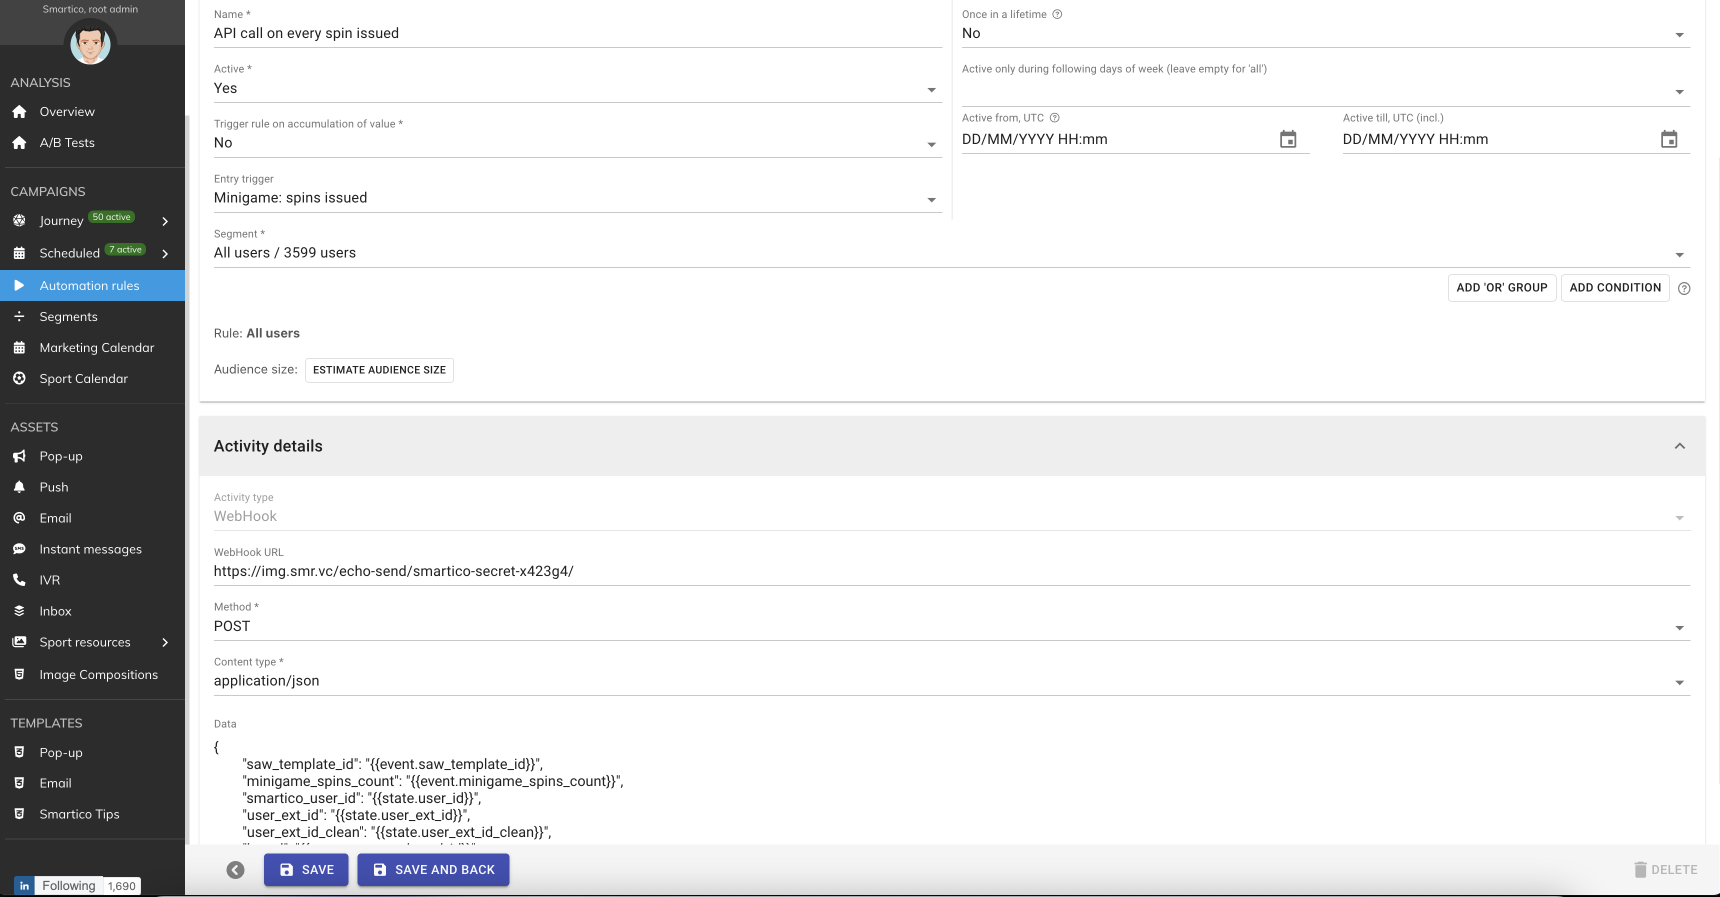This screenshot has height=897, width=1720.
Task: Open Segments in the sidebar
Action: click(x=68, y=317)
